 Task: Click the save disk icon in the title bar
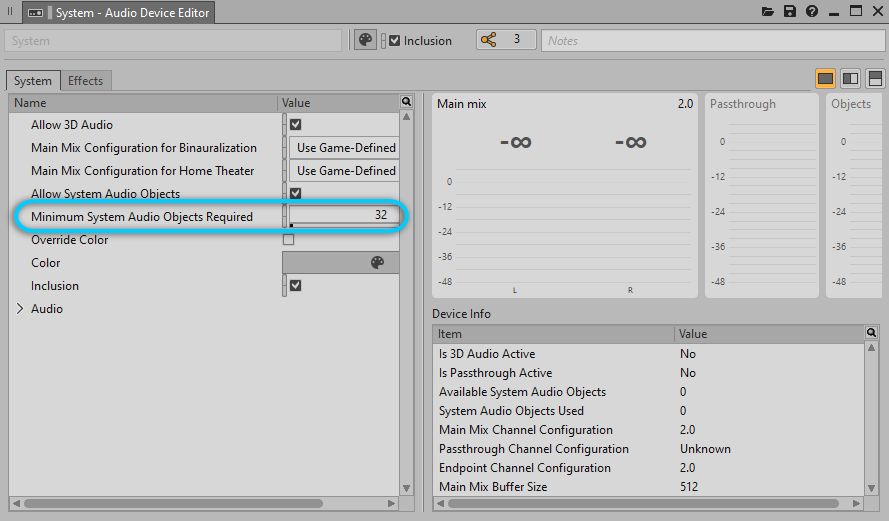pos(790,12)
